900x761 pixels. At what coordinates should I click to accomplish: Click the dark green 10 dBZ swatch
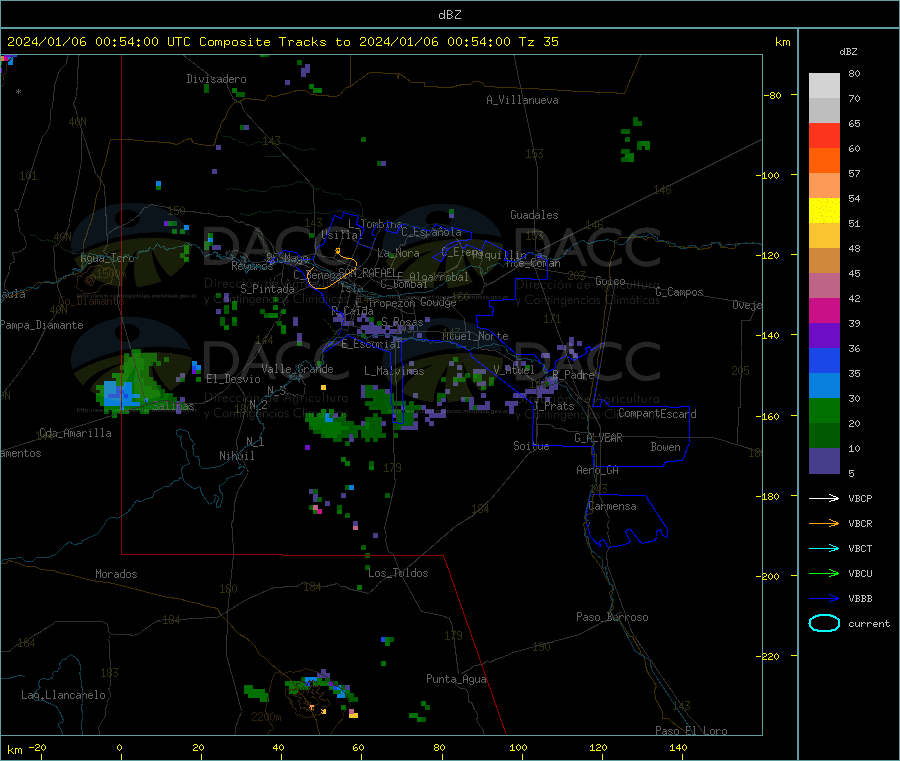point(824,436)
